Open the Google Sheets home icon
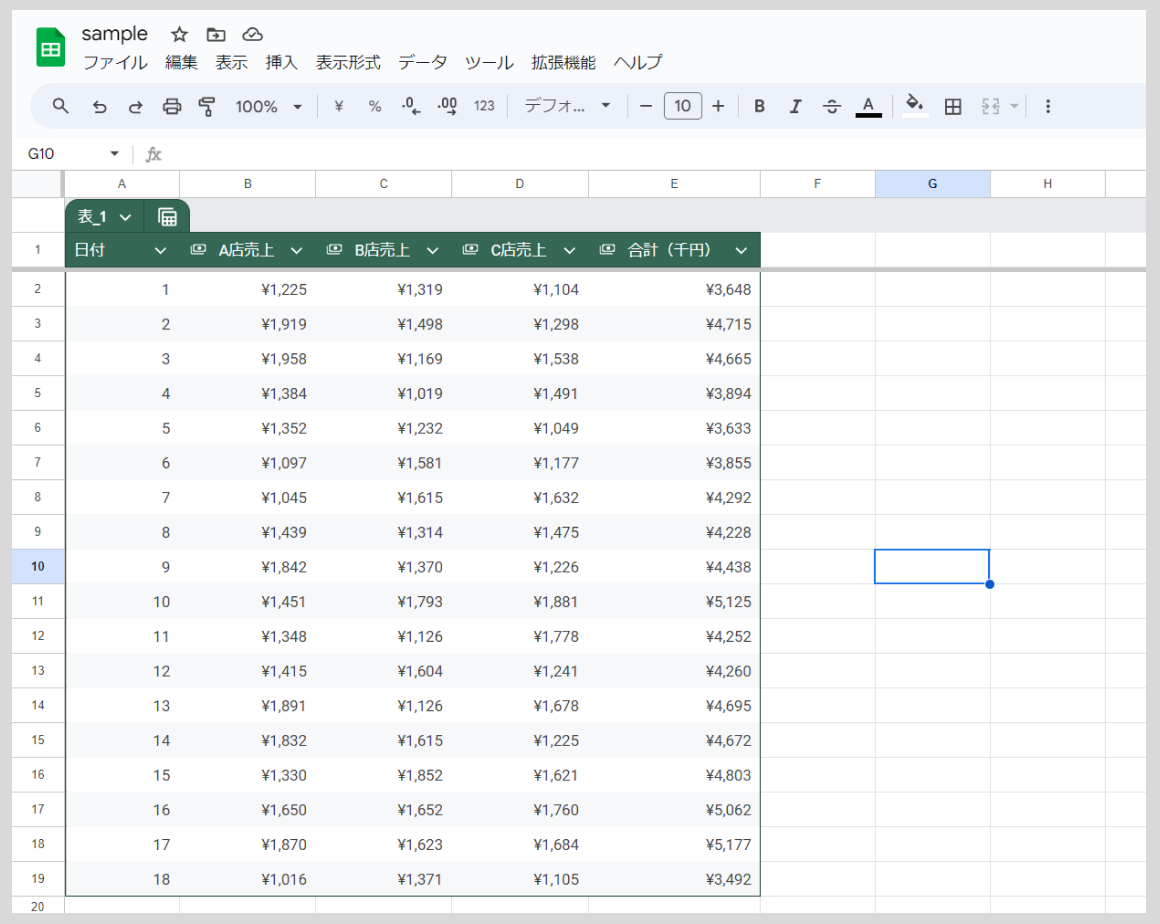The image size is (1160, 924). [x=50, y=47]
